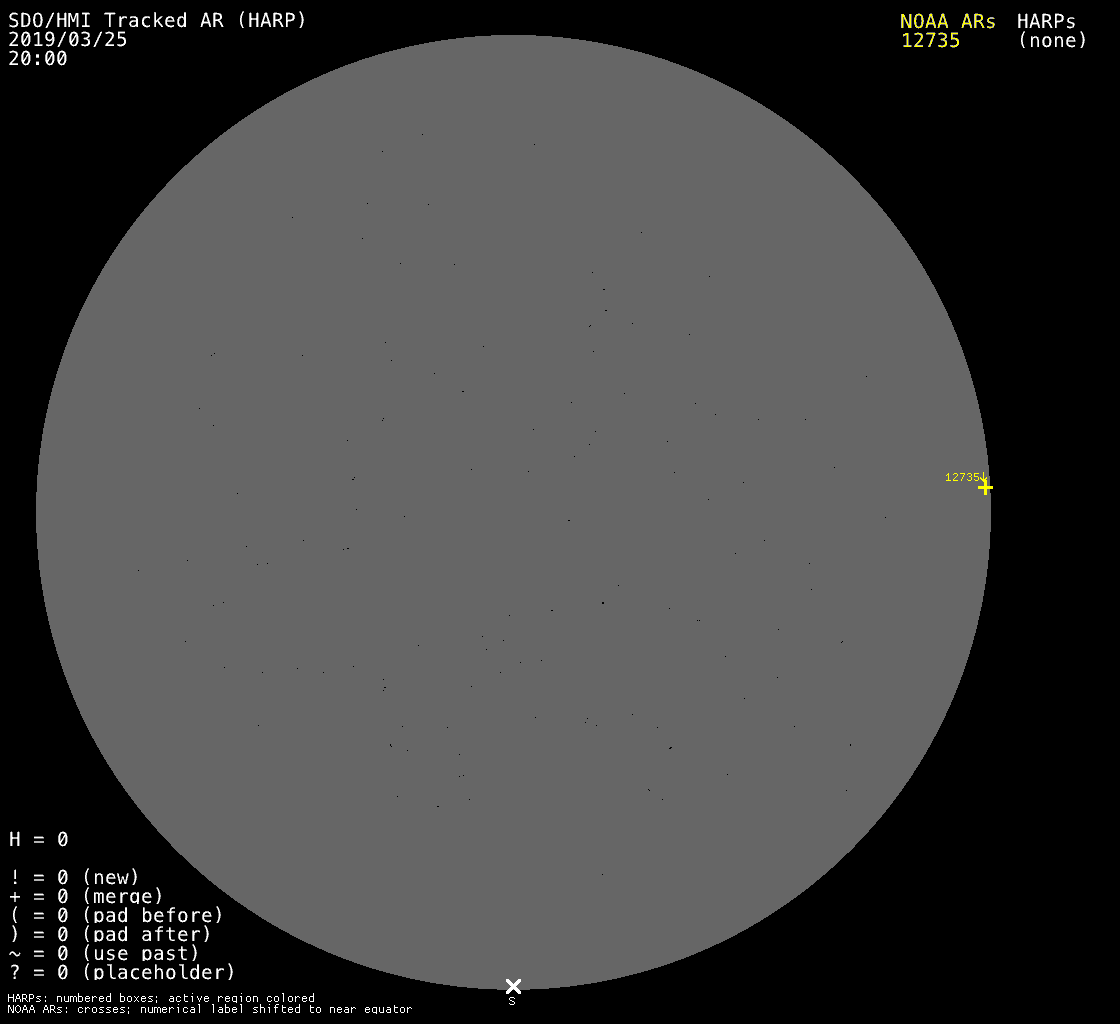Screen dimensions: 1120x1024
Task: Click the yellow cross marker for AR 12735
Action: (x=985, y=487)
